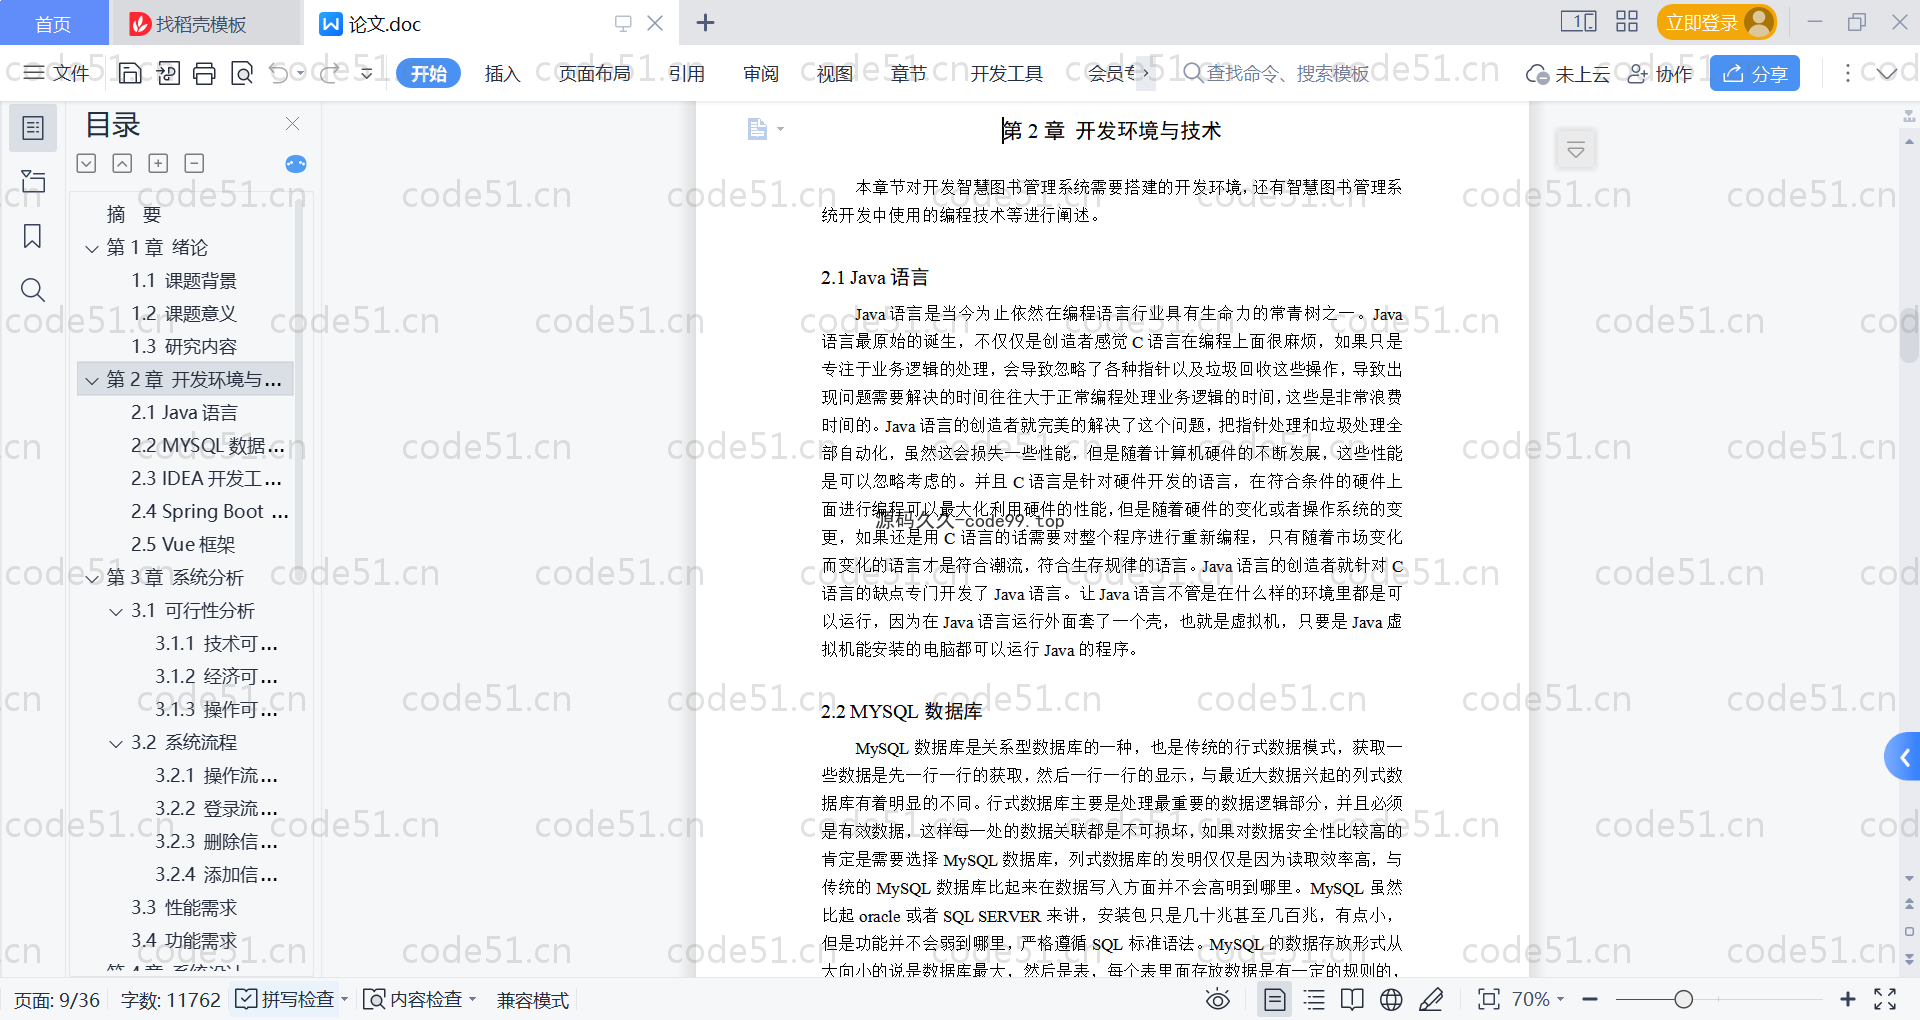The image size is (1920, 1020).
Task: Click the collapse outline levels up-arrow icon
Action: (x=122, y=163)
